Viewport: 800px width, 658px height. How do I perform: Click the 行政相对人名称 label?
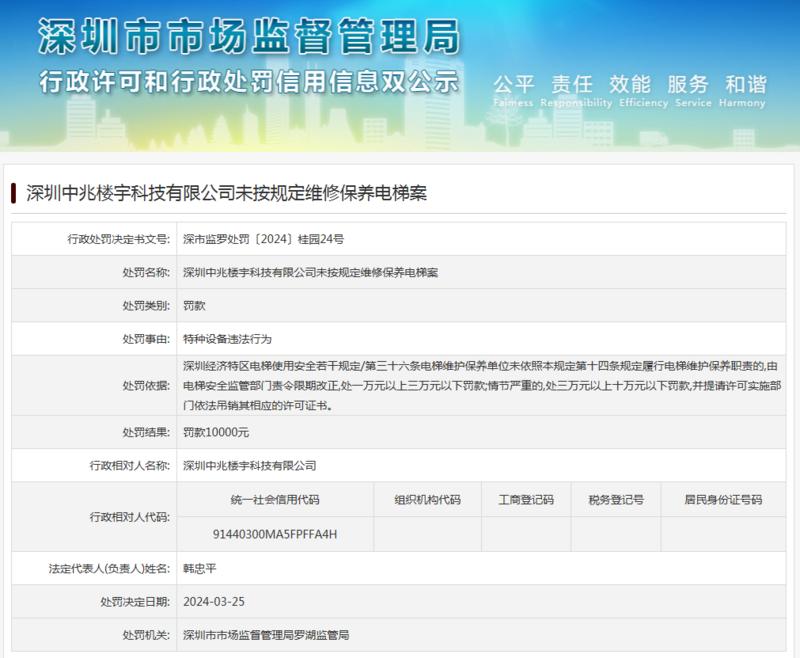[x=130, y=466]
